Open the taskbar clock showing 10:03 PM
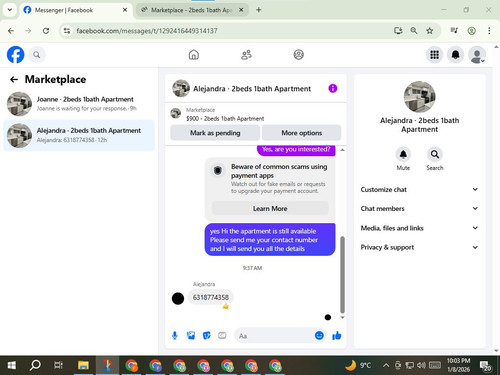This screenshot has height=375, width=500. [458, 365]
